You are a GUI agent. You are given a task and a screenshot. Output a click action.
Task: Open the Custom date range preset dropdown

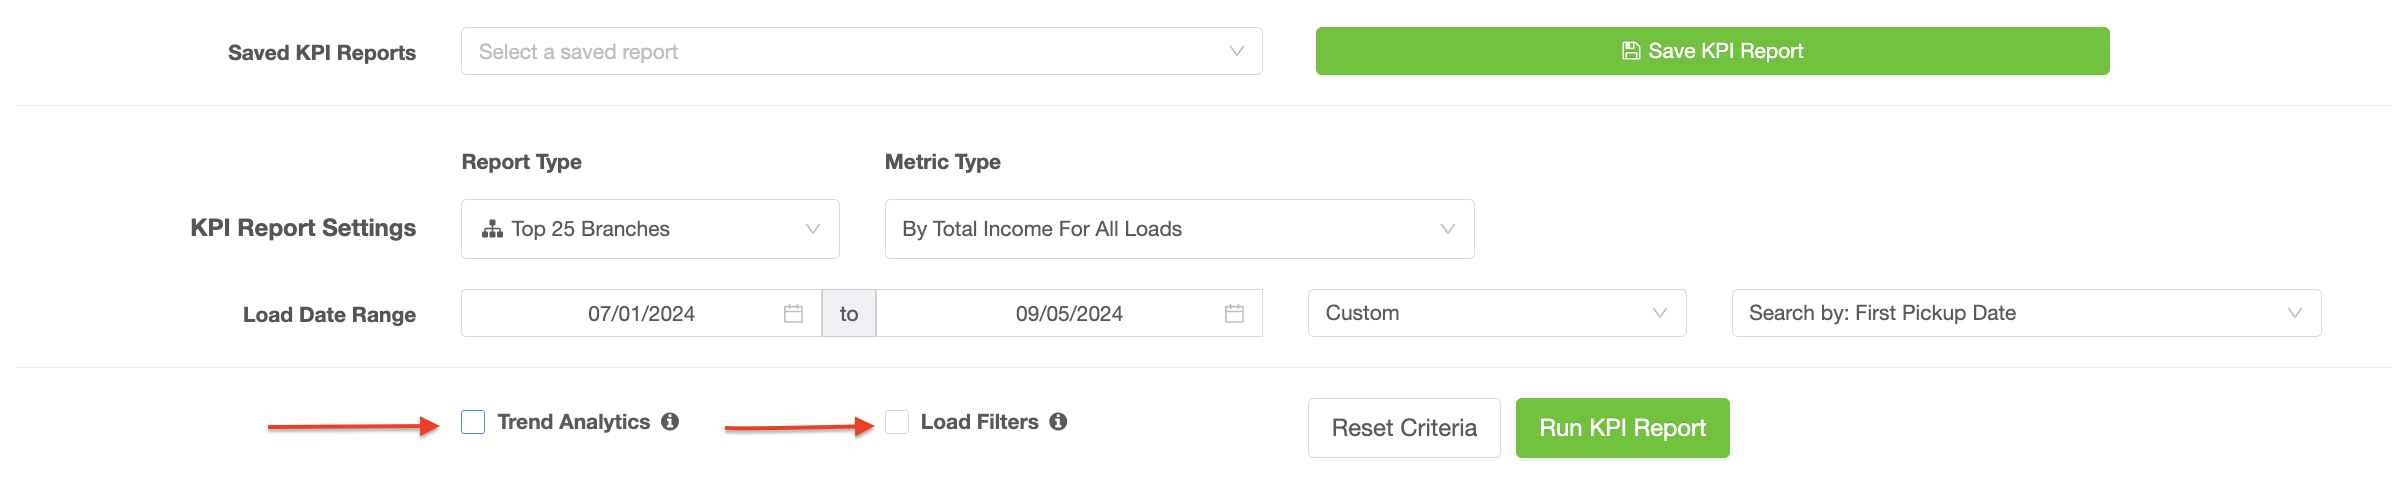click(1497, 313)
